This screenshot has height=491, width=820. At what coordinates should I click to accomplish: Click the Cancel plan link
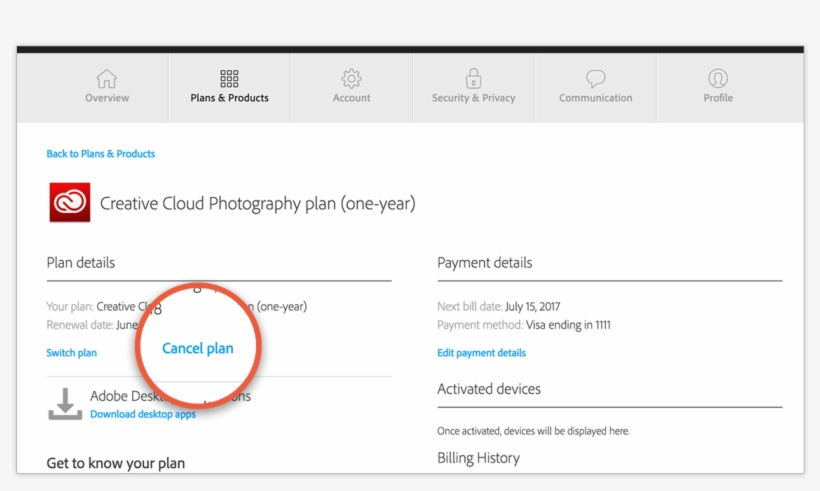[198, 348]
